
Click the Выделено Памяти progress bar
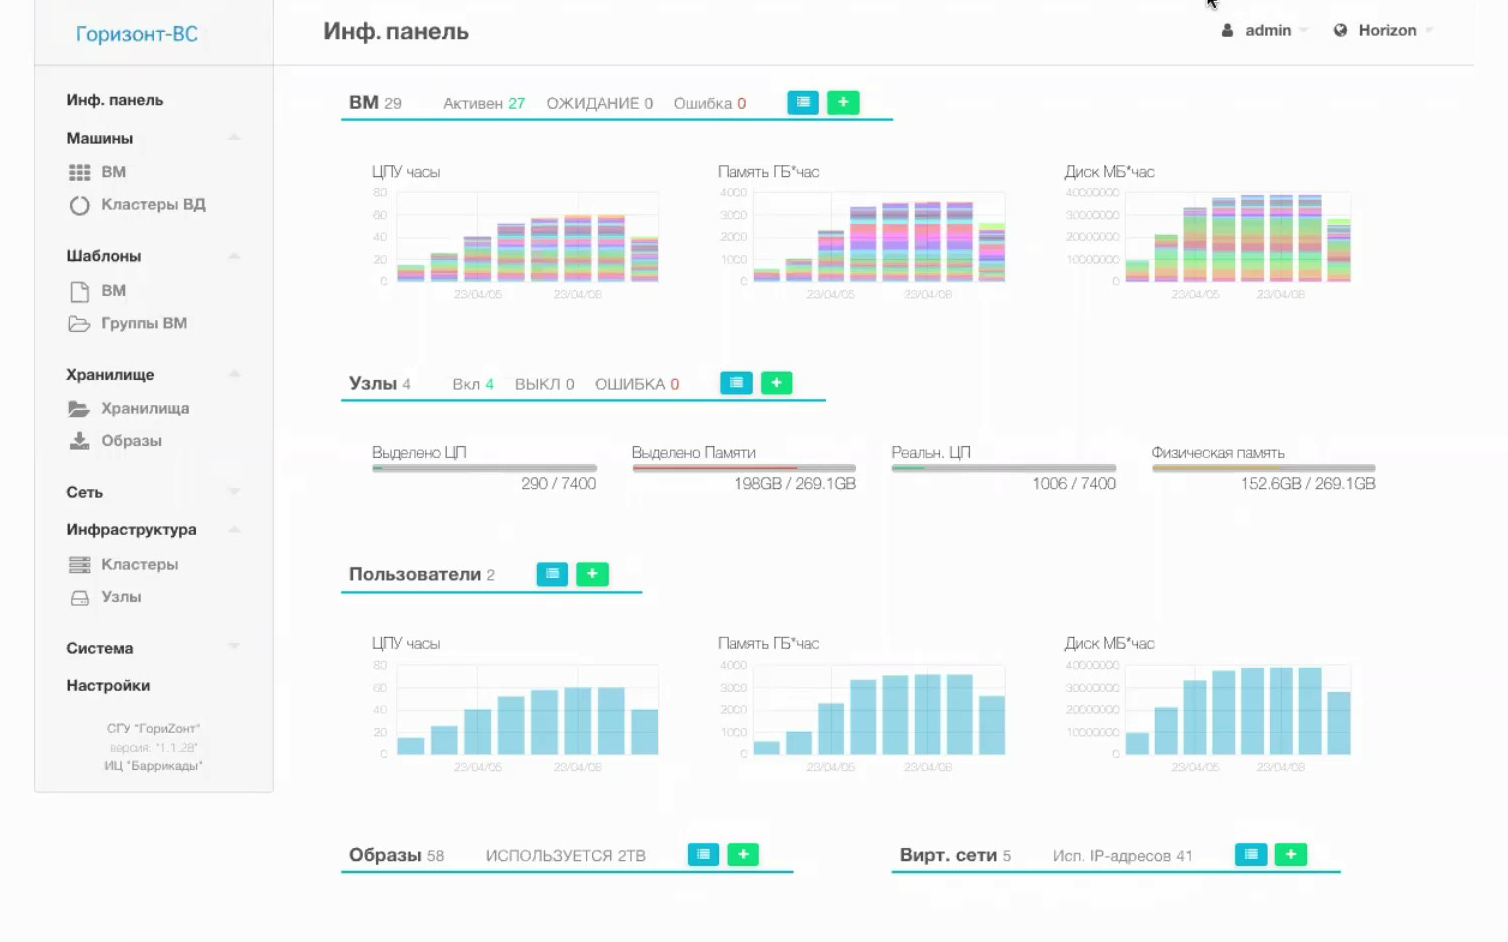click(744, 468)
